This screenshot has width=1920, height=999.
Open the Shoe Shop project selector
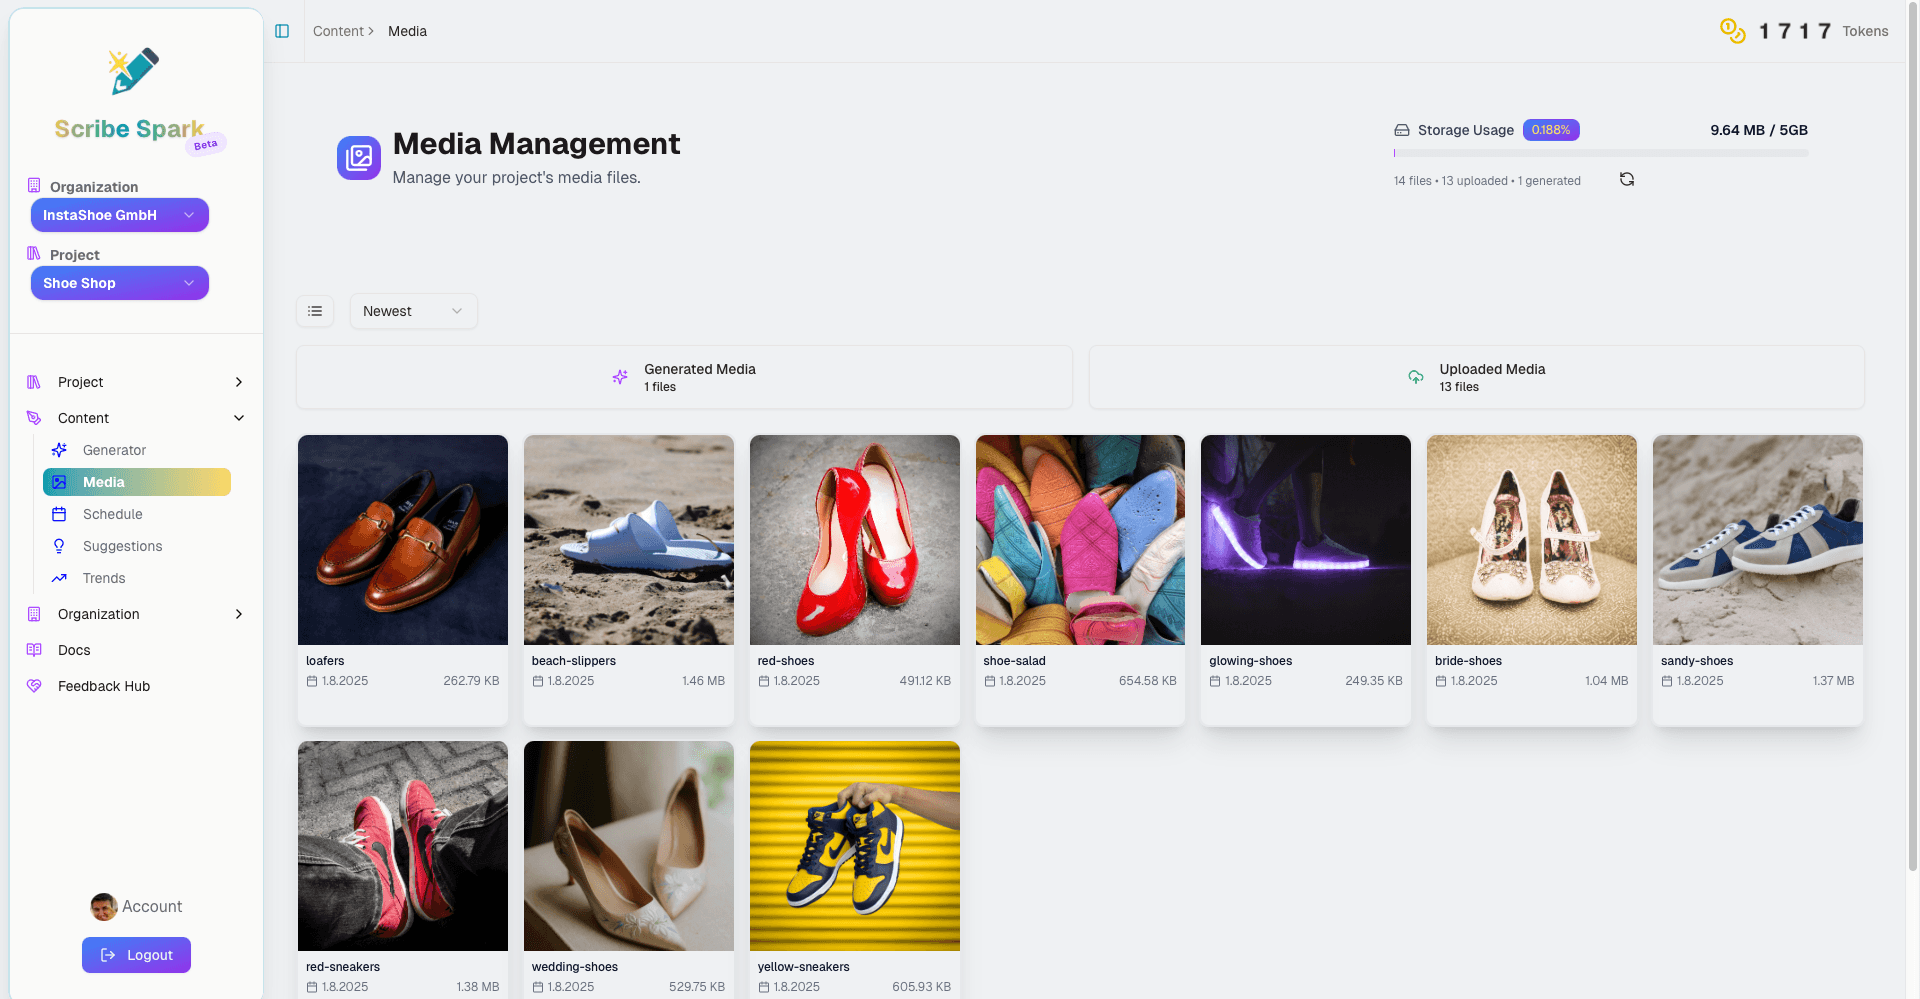click(119, 283)
